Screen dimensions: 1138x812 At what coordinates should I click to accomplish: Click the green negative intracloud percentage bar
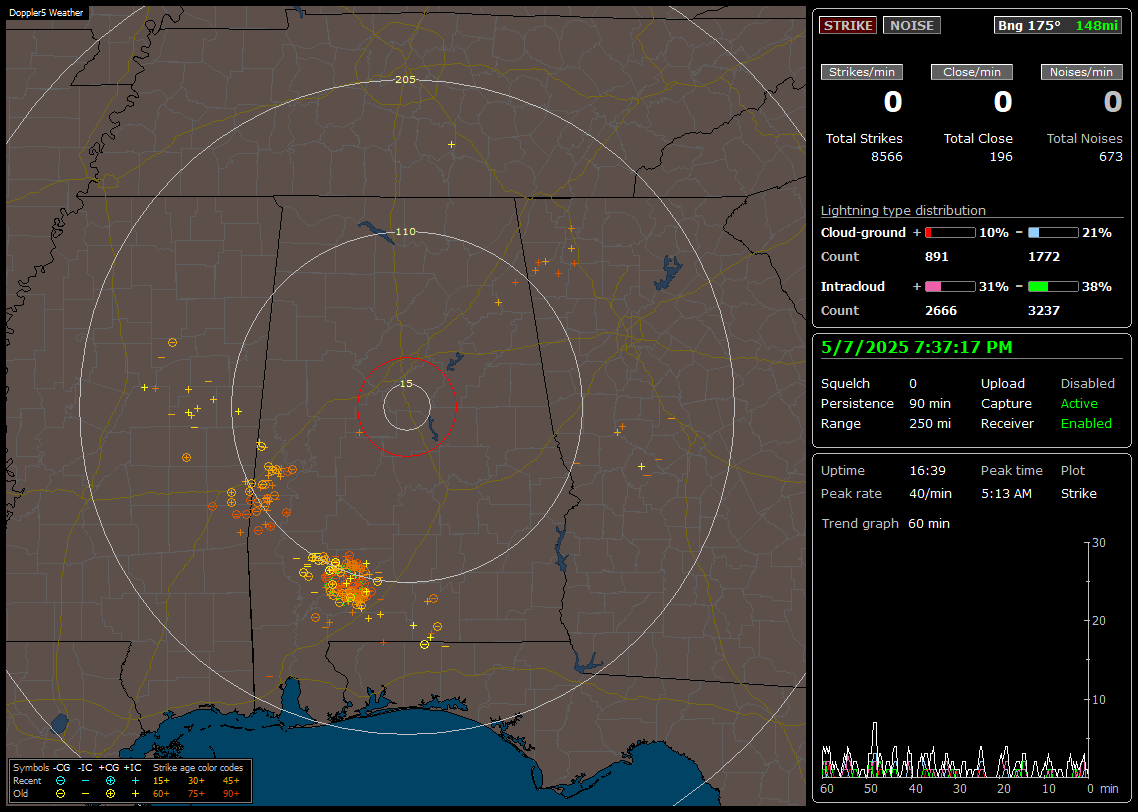click(1053, 287)
